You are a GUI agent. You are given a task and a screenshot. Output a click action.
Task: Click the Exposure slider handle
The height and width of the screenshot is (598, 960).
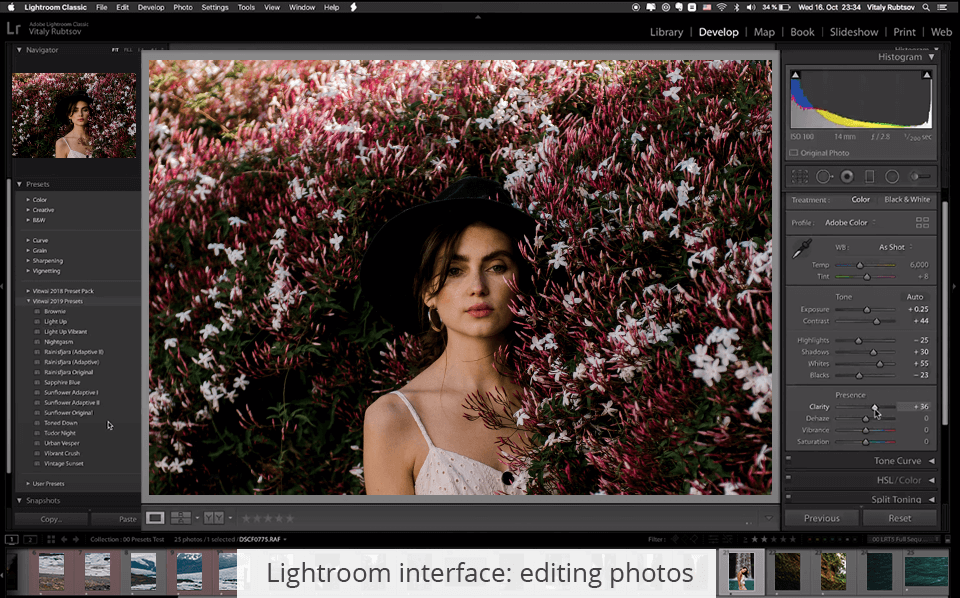point(866,310)
